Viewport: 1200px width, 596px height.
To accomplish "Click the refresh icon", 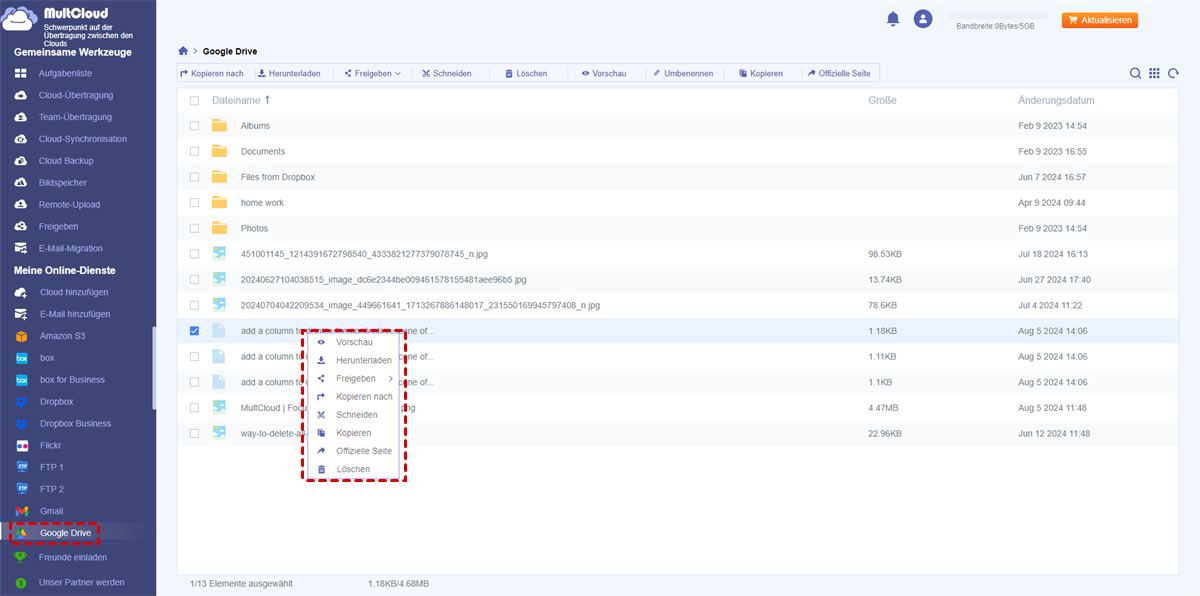I will (x=1173, y=73).
